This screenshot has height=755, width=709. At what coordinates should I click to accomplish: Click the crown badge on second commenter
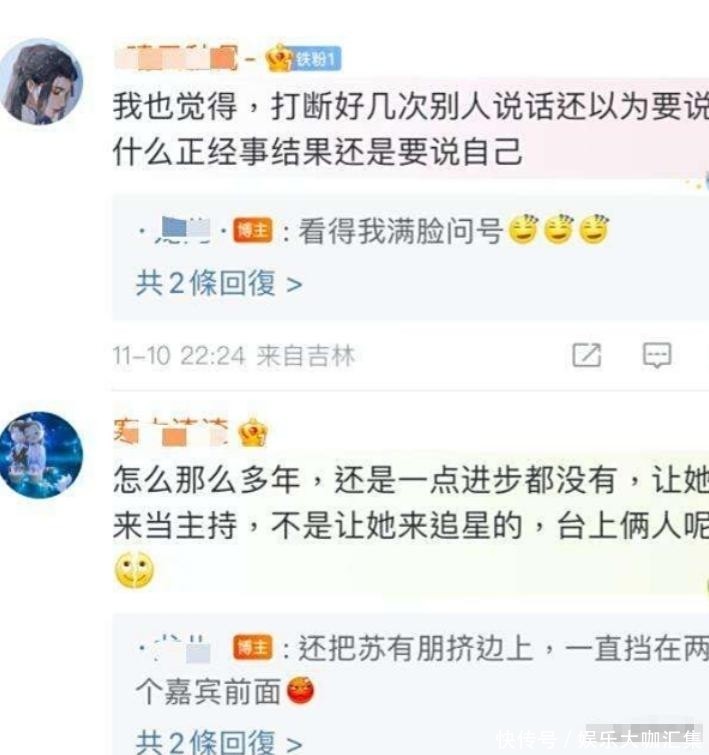(x=252, y=432)
